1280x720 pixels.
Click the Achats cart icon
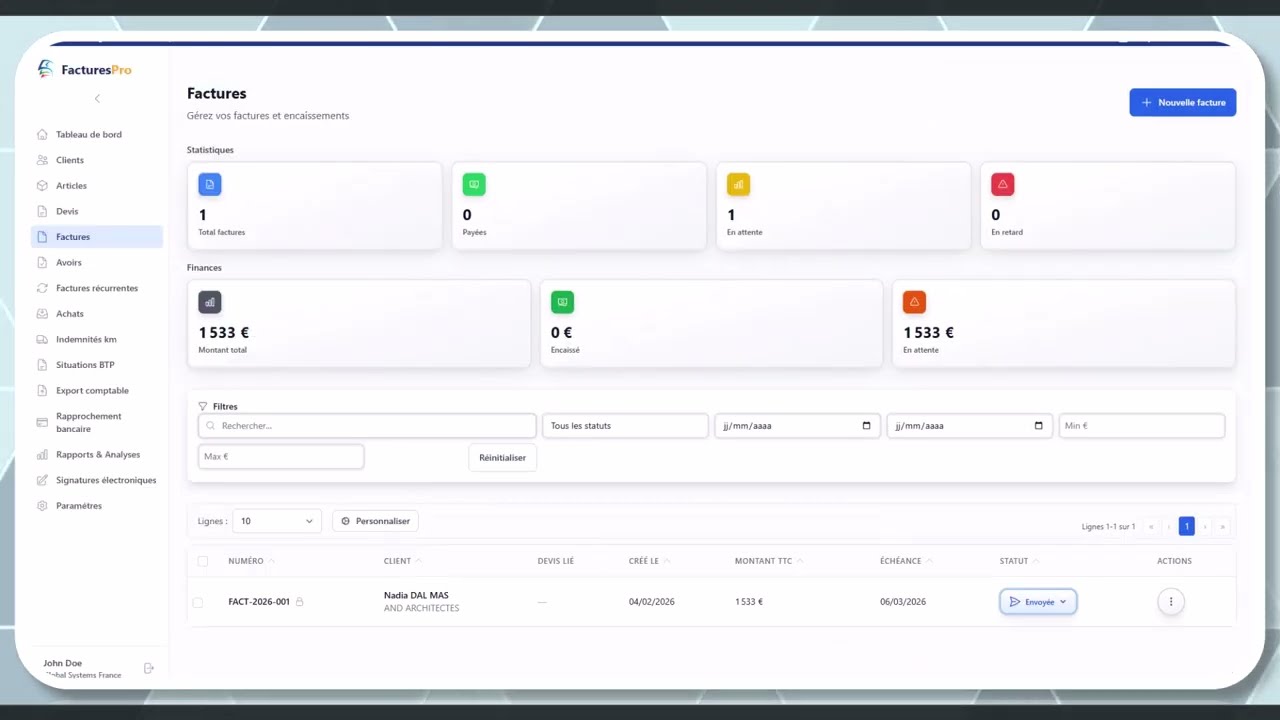42,314
